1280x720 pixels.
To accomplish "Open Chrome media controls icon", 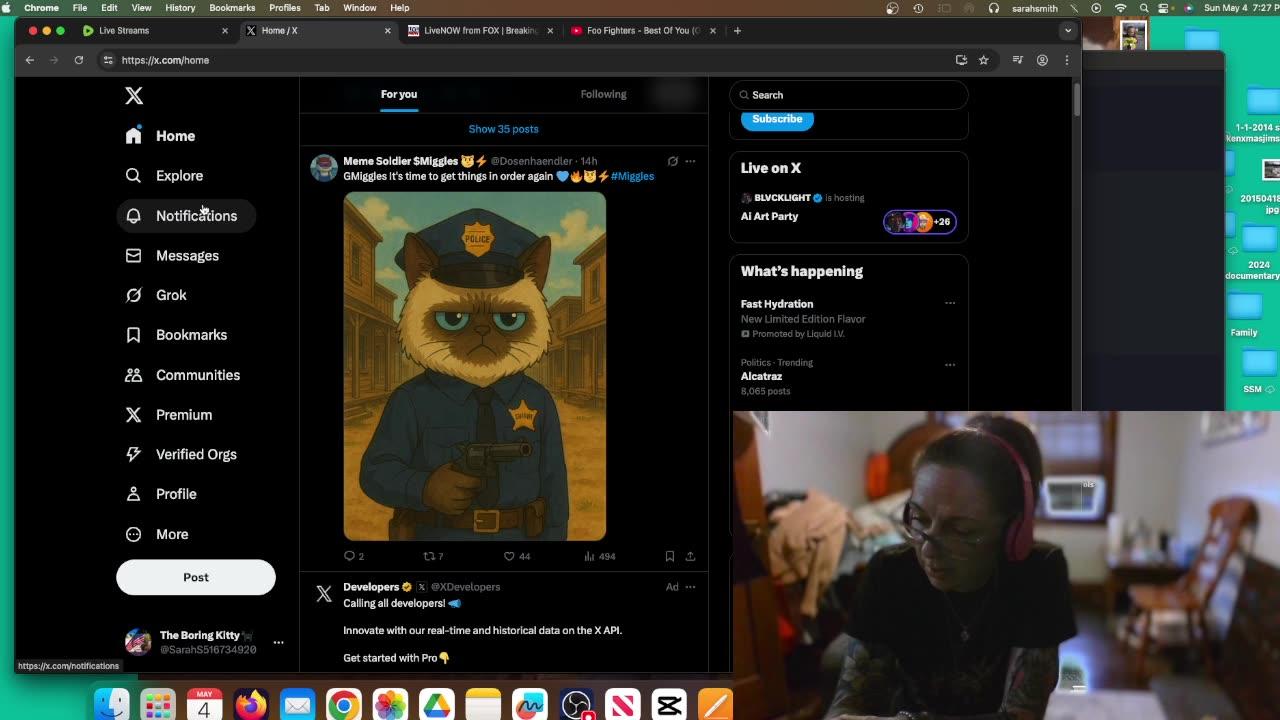I will [x=1018, y=60].
